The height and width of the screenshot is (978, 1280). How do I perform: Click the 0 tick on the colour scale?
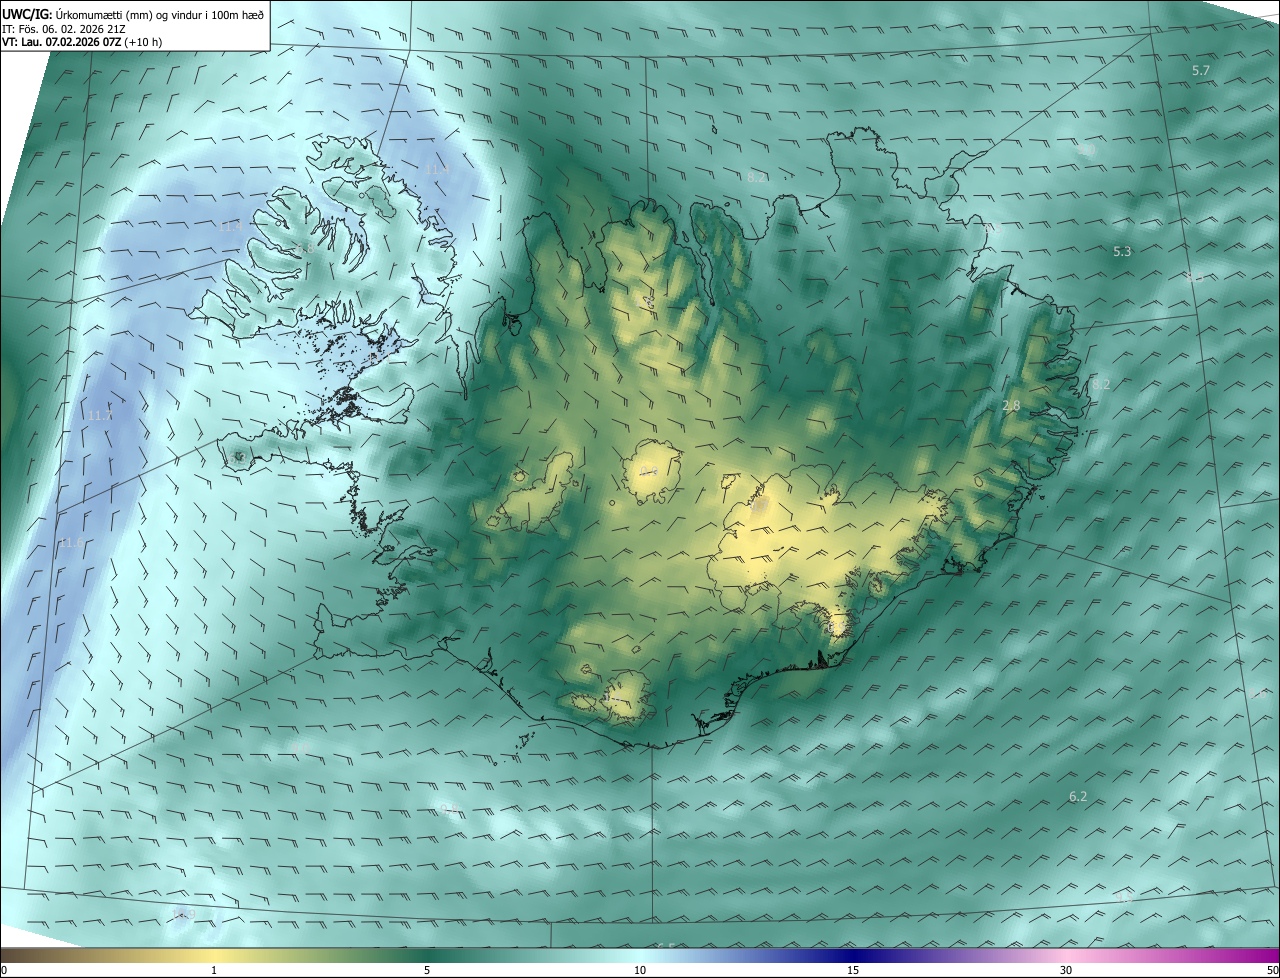[4, 970]
